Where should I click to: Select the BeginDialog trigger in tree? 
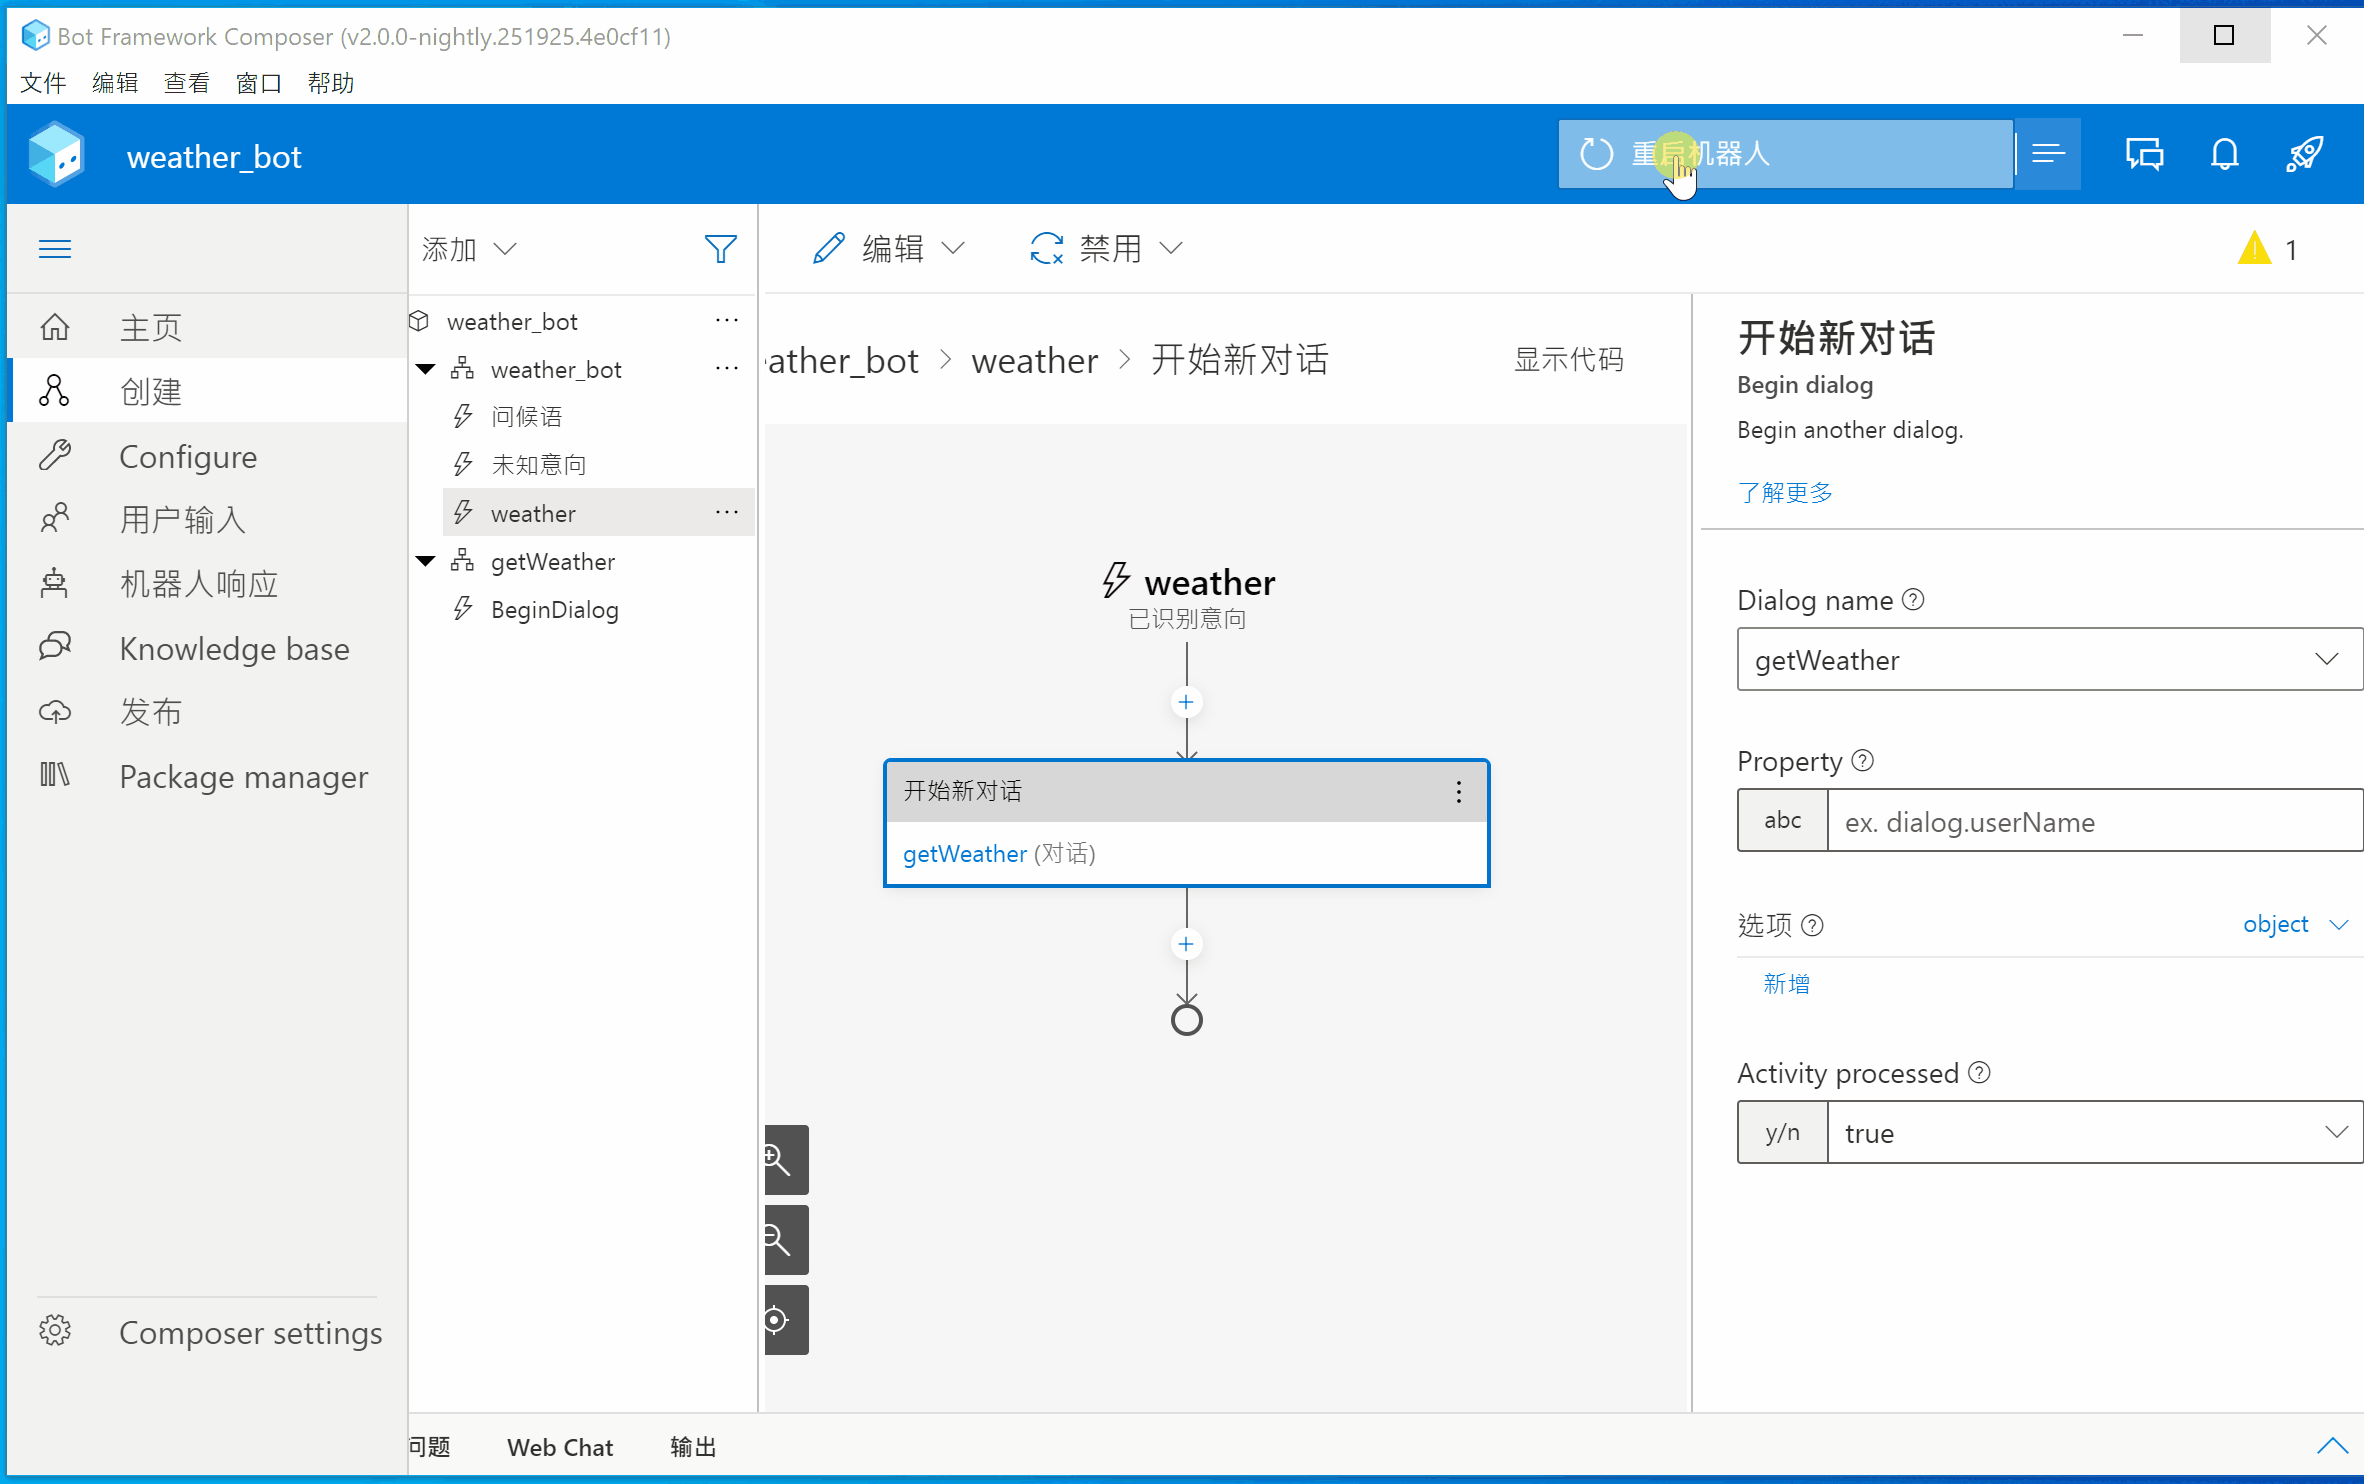[554, 609]
